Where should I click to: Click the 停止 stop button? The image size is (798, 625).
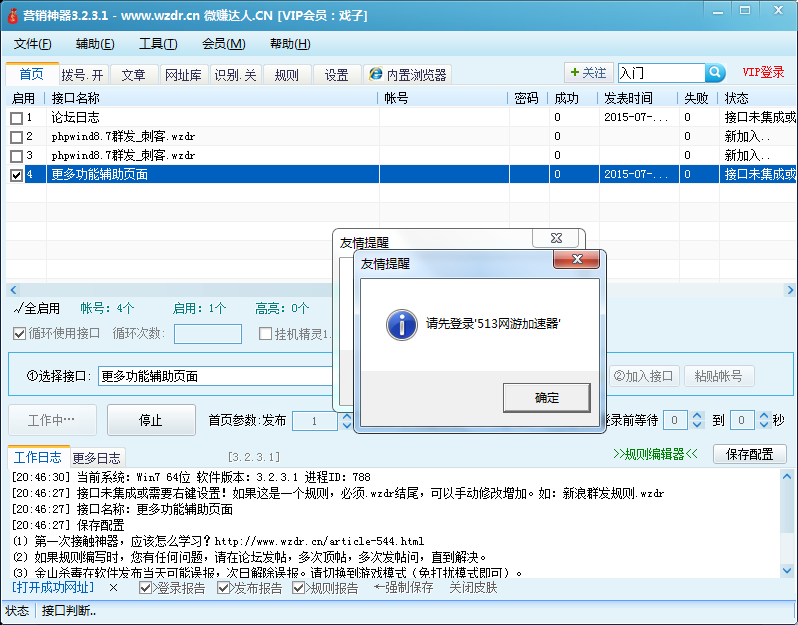coord(151,421)
